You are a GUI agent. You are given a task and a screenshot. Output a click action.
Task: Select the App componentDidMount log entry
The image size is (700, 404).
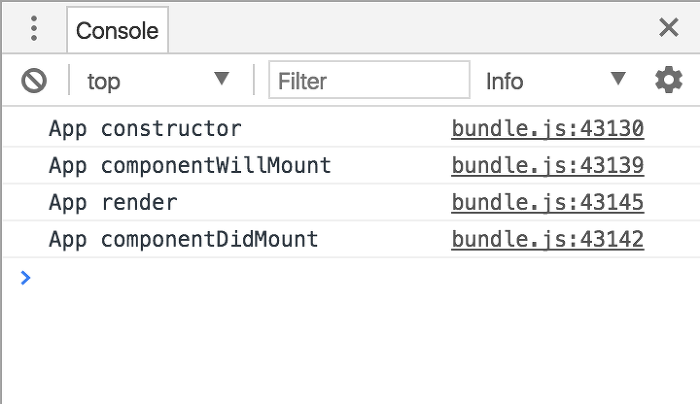tap(183, 239)
